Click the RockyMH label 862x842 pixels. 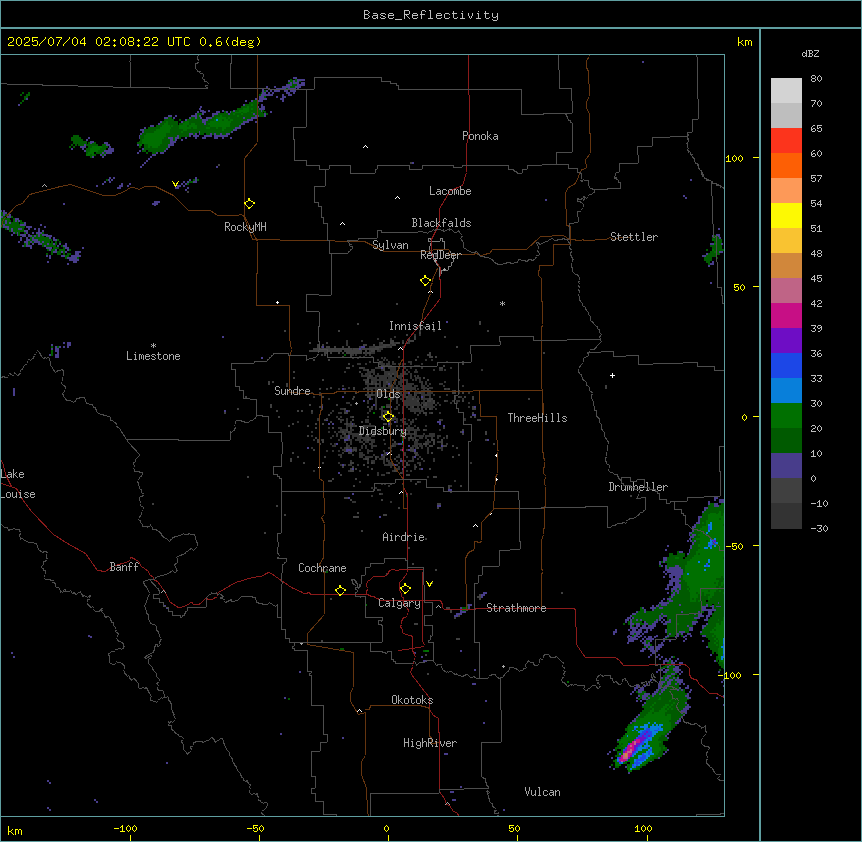(x=245, y=227)
